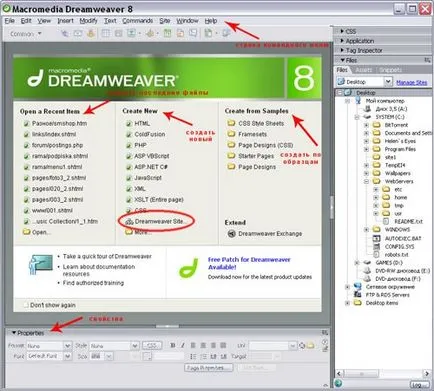Click the Comment icon in Insert bar
The width and height of the screenshot is (434, 391).
click(x=193, y=33)
